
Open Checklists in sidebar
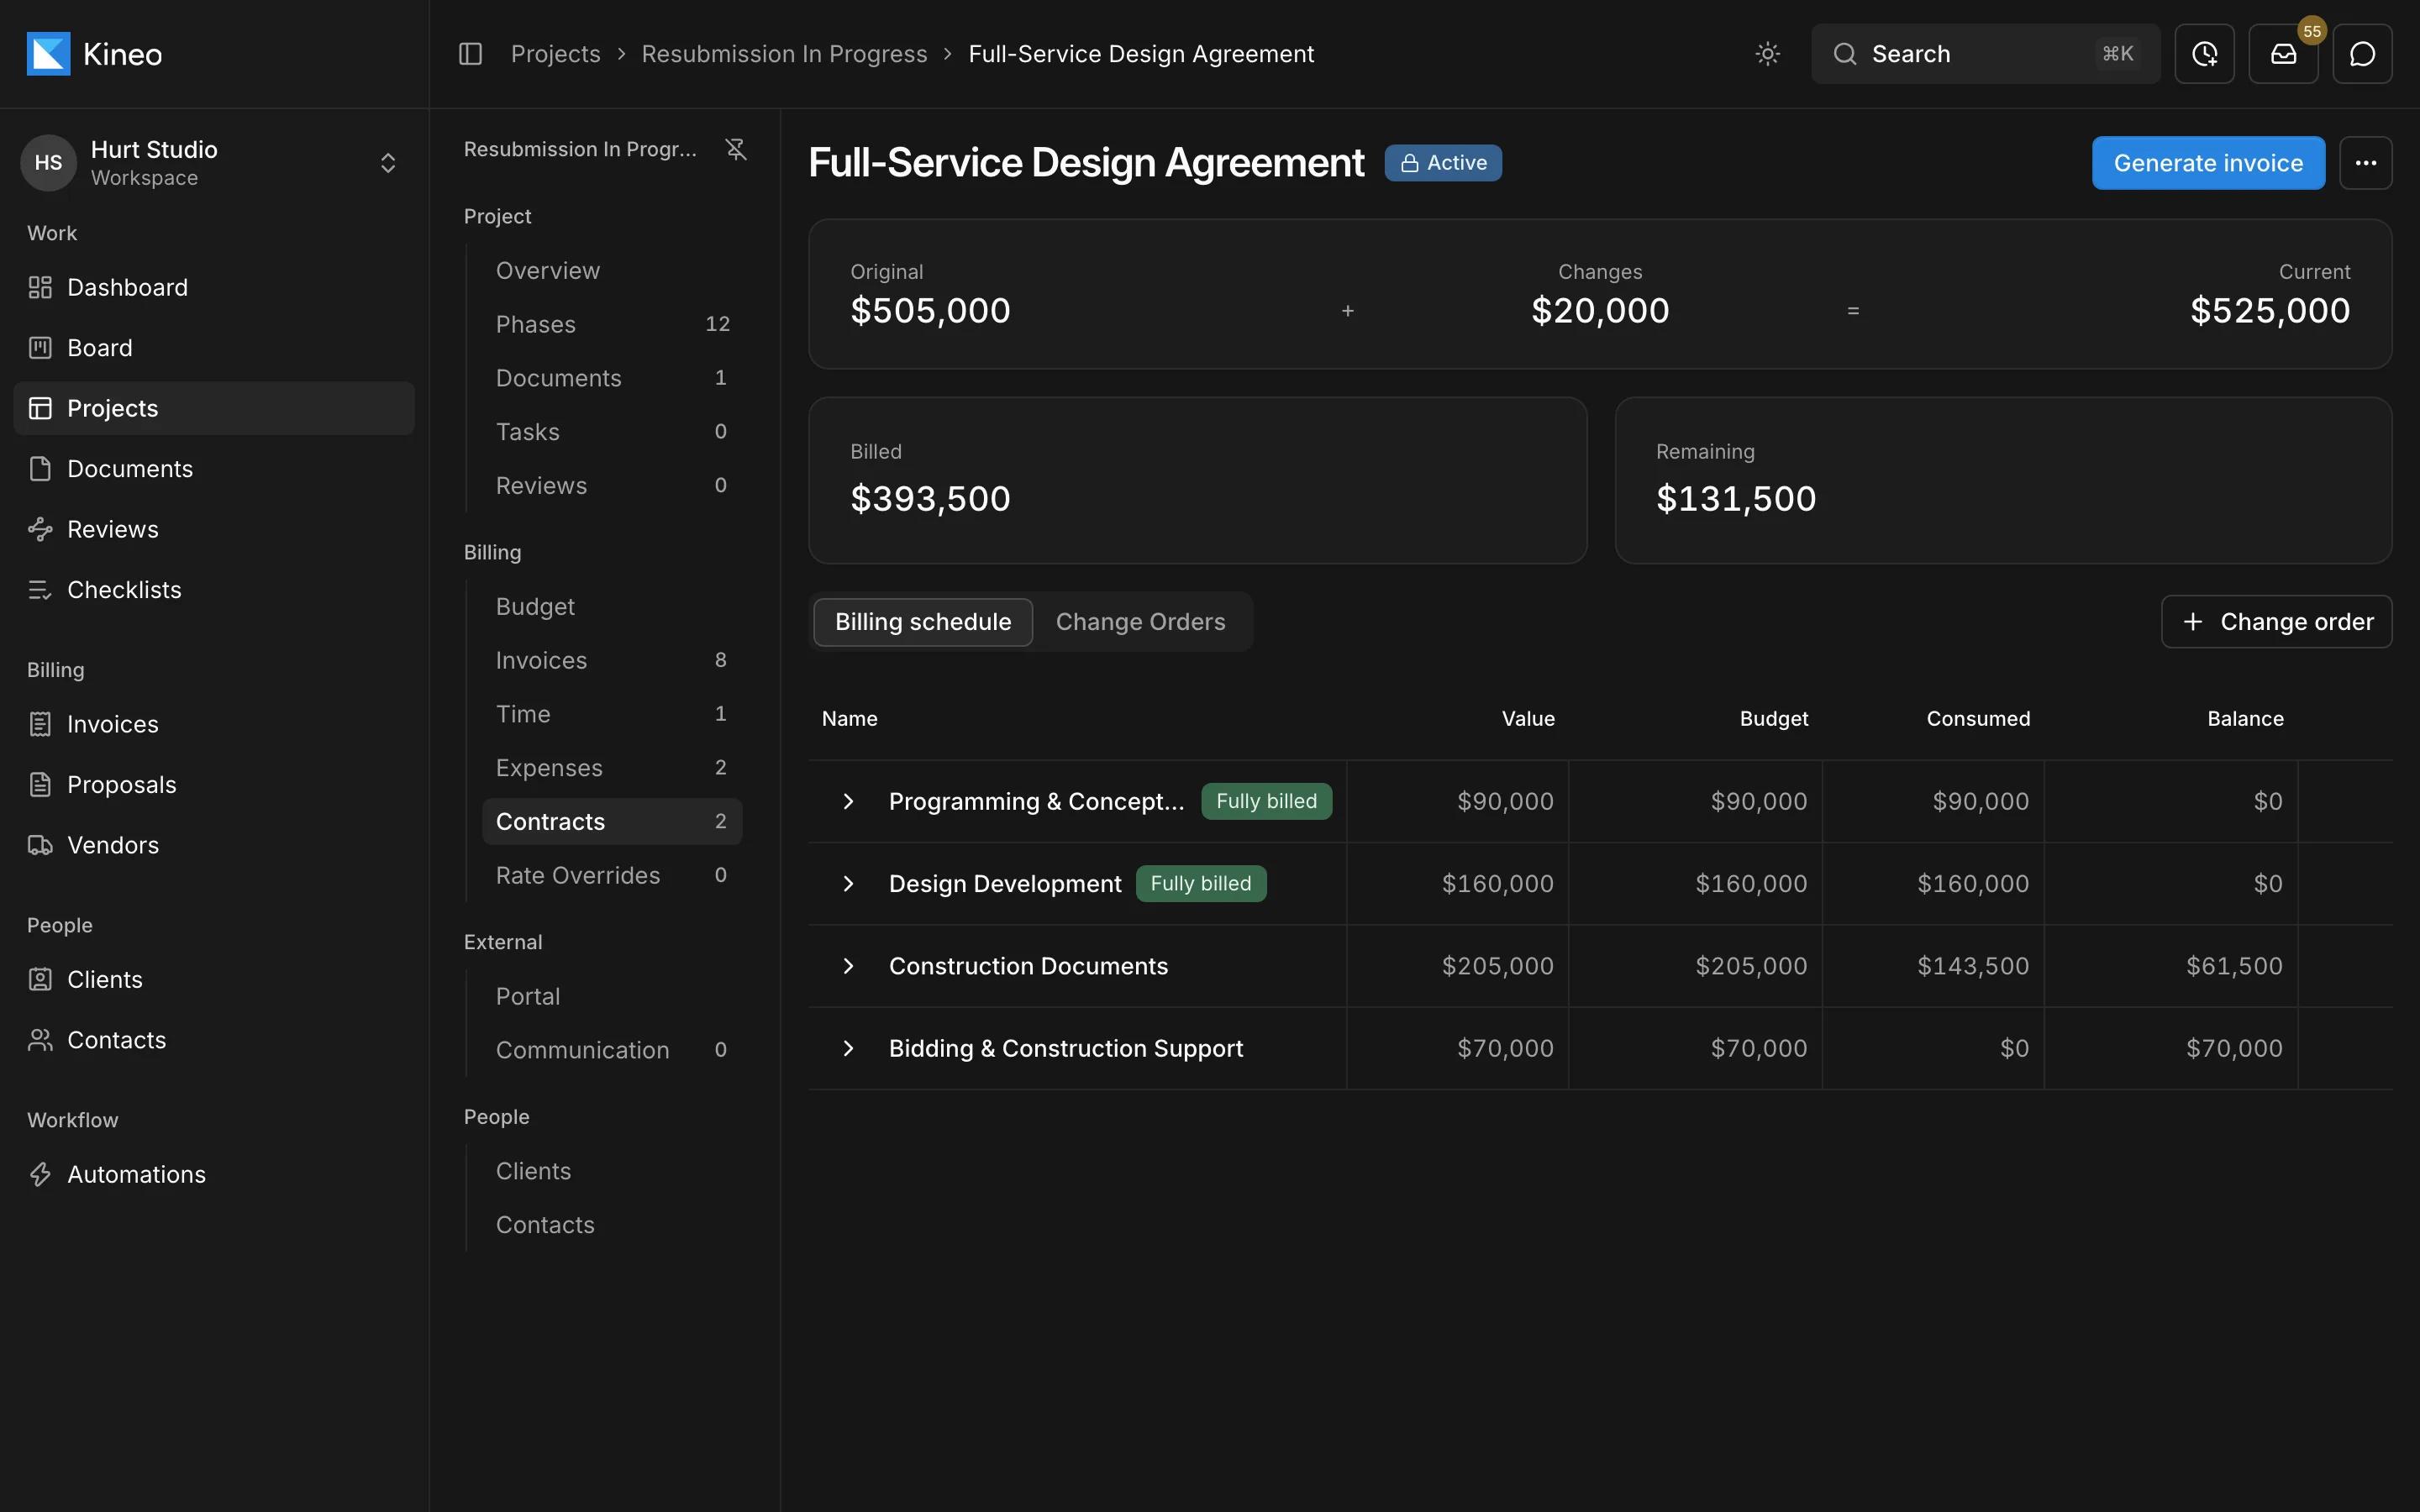(214, 590)
